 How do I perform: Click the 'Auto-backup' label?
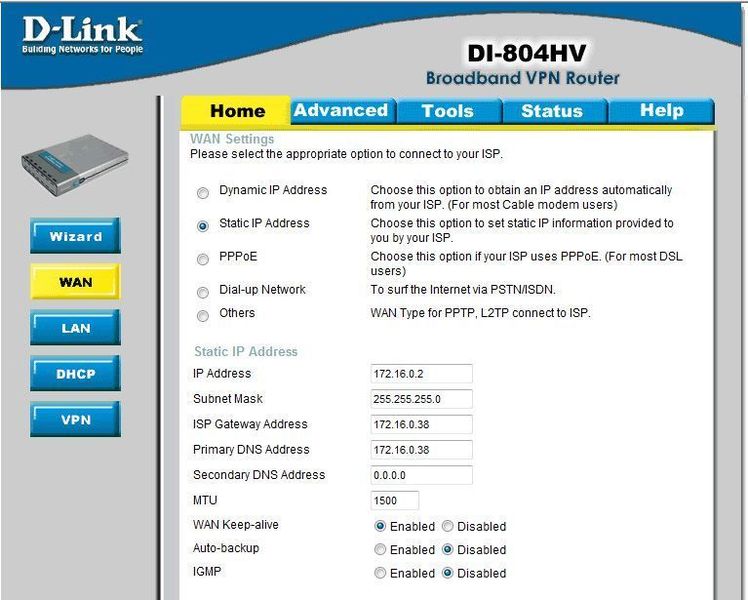(226, 548)
